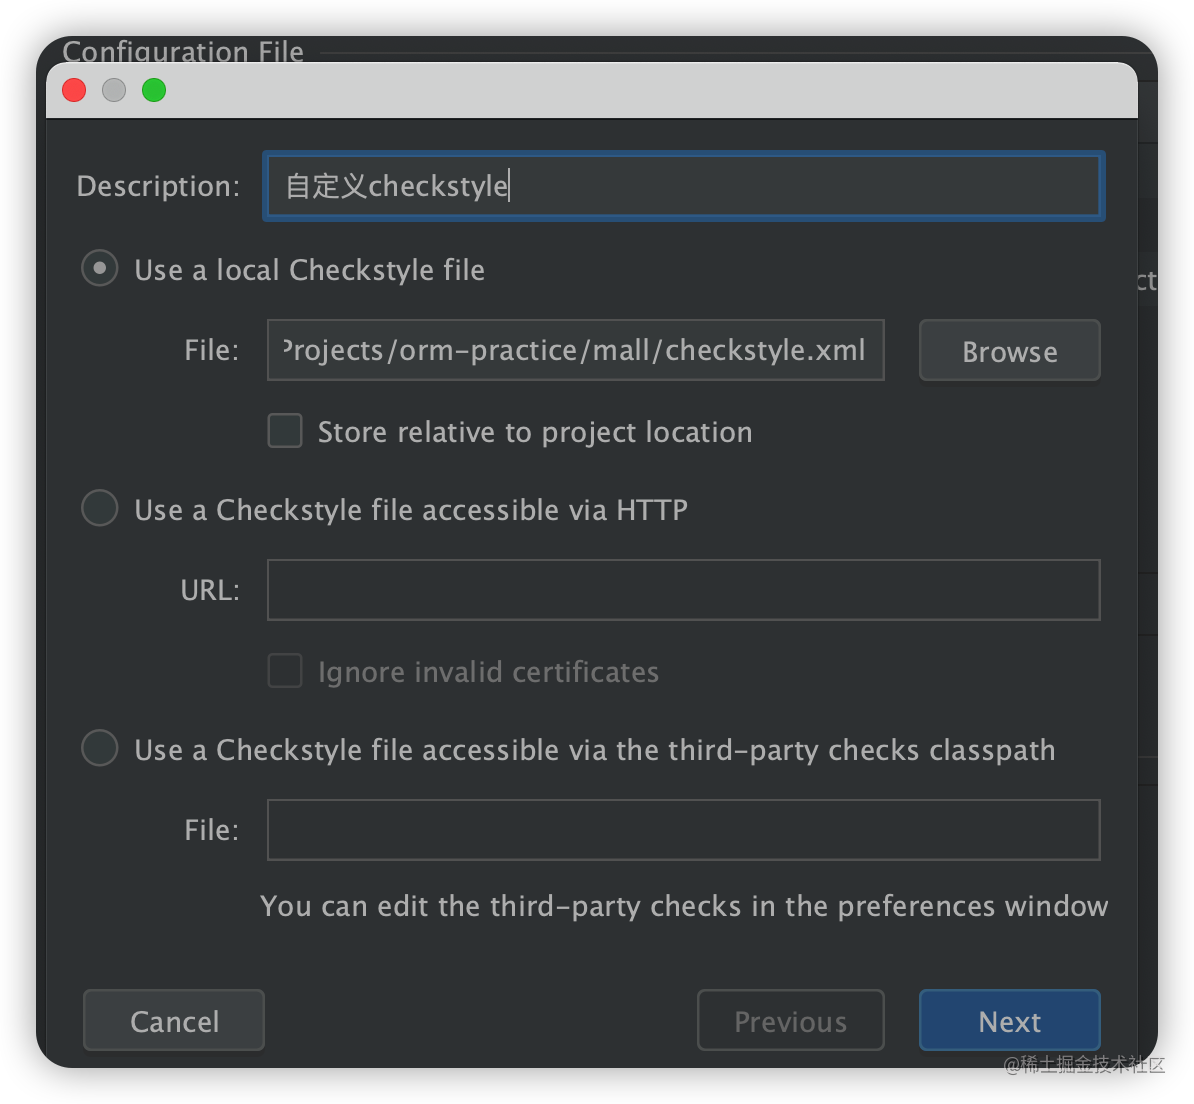The height and width of the screenshot is (1104, 1194).
Task: Click the Configuration File heading behind dialog
Action: (183, 50)
